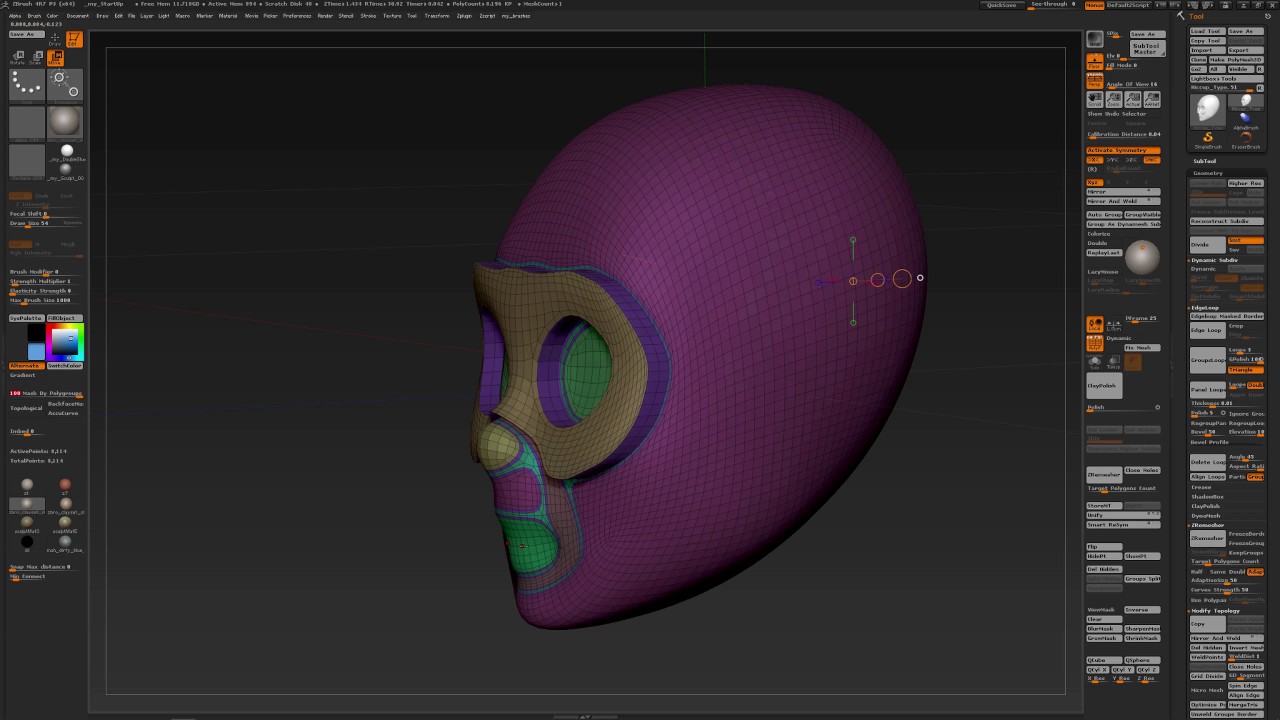Collapse the Modify Topology section
Image resolution: width=1280 pixels, height=720 pixels.
(1215, 611)
